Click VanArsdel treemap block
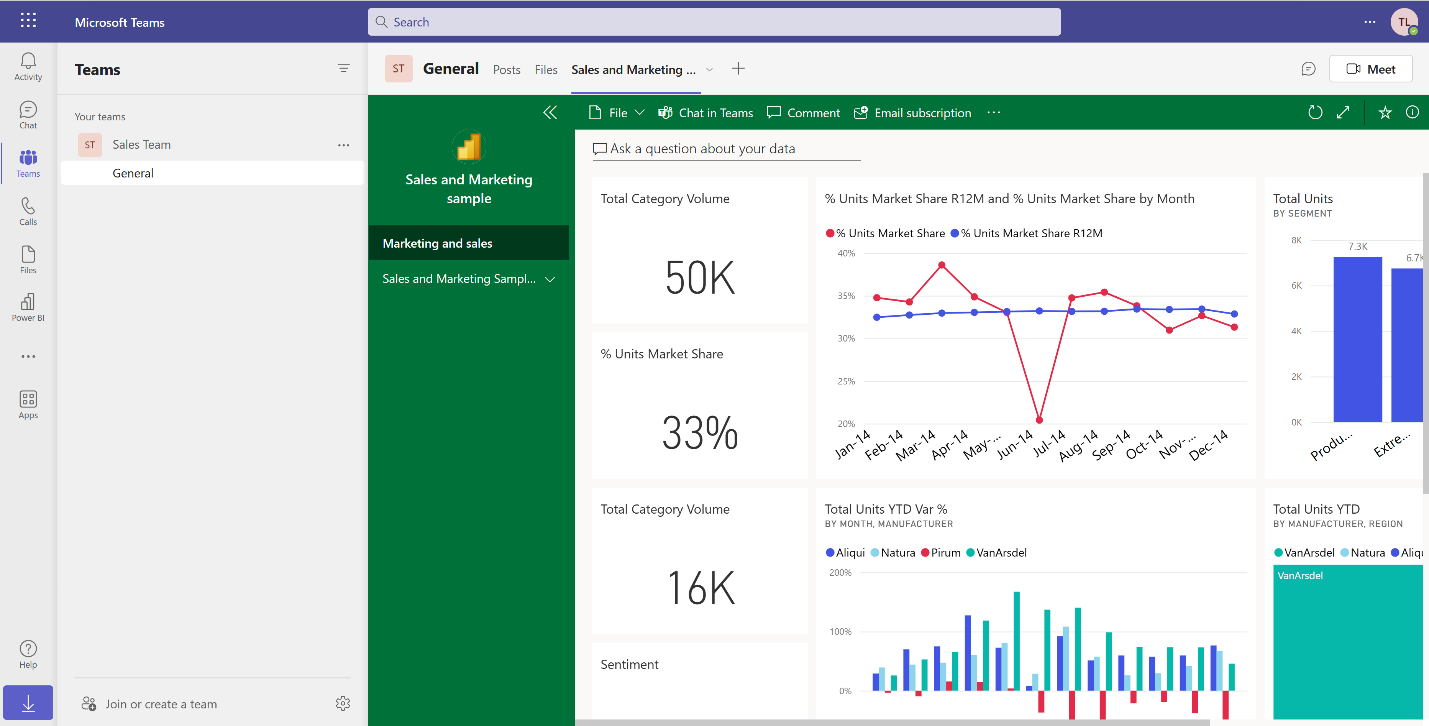 (1347, 642)
